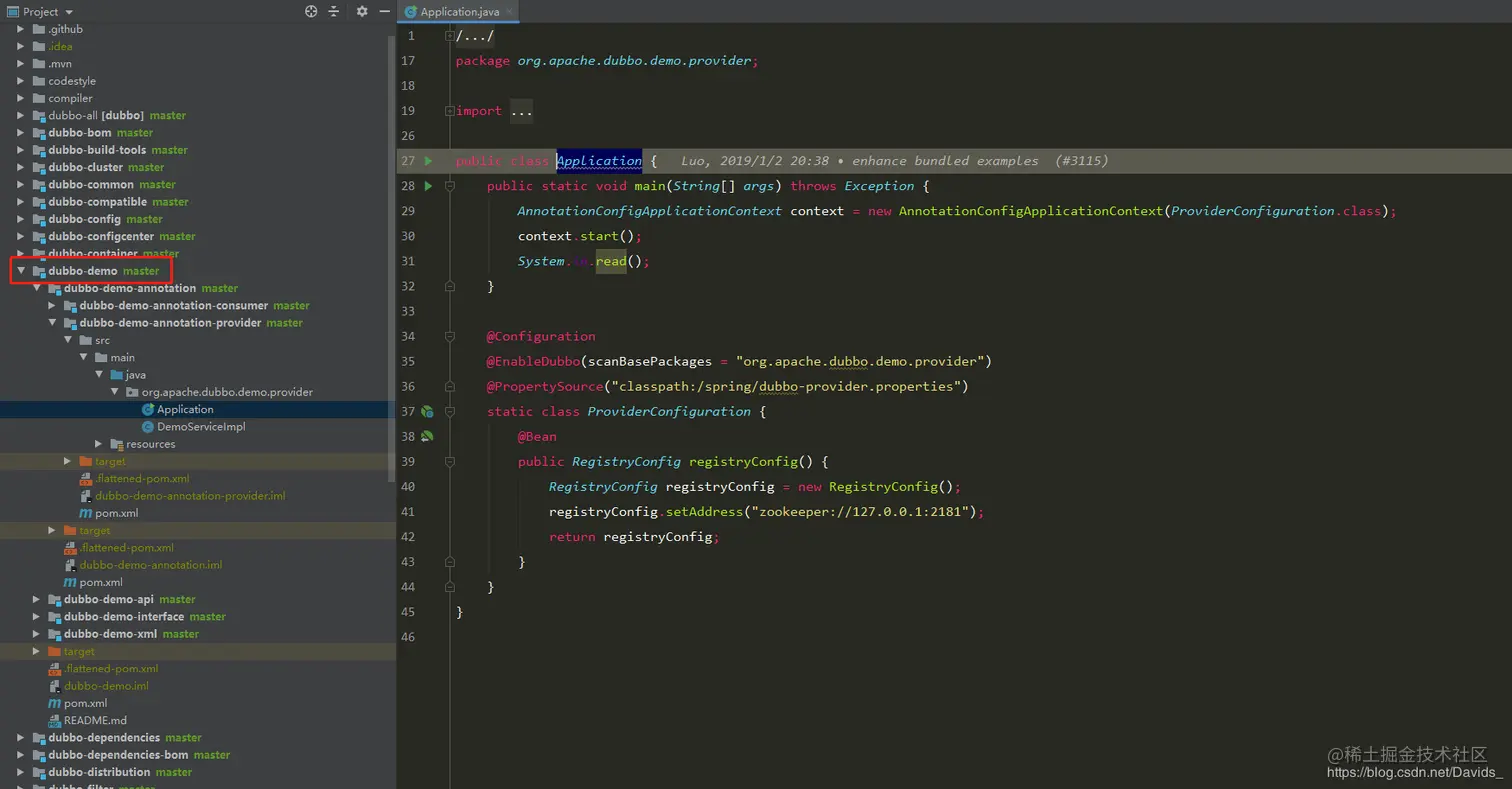Select the .mvn folder icon
Screen dimensions: 1512x789
[39, 64]
